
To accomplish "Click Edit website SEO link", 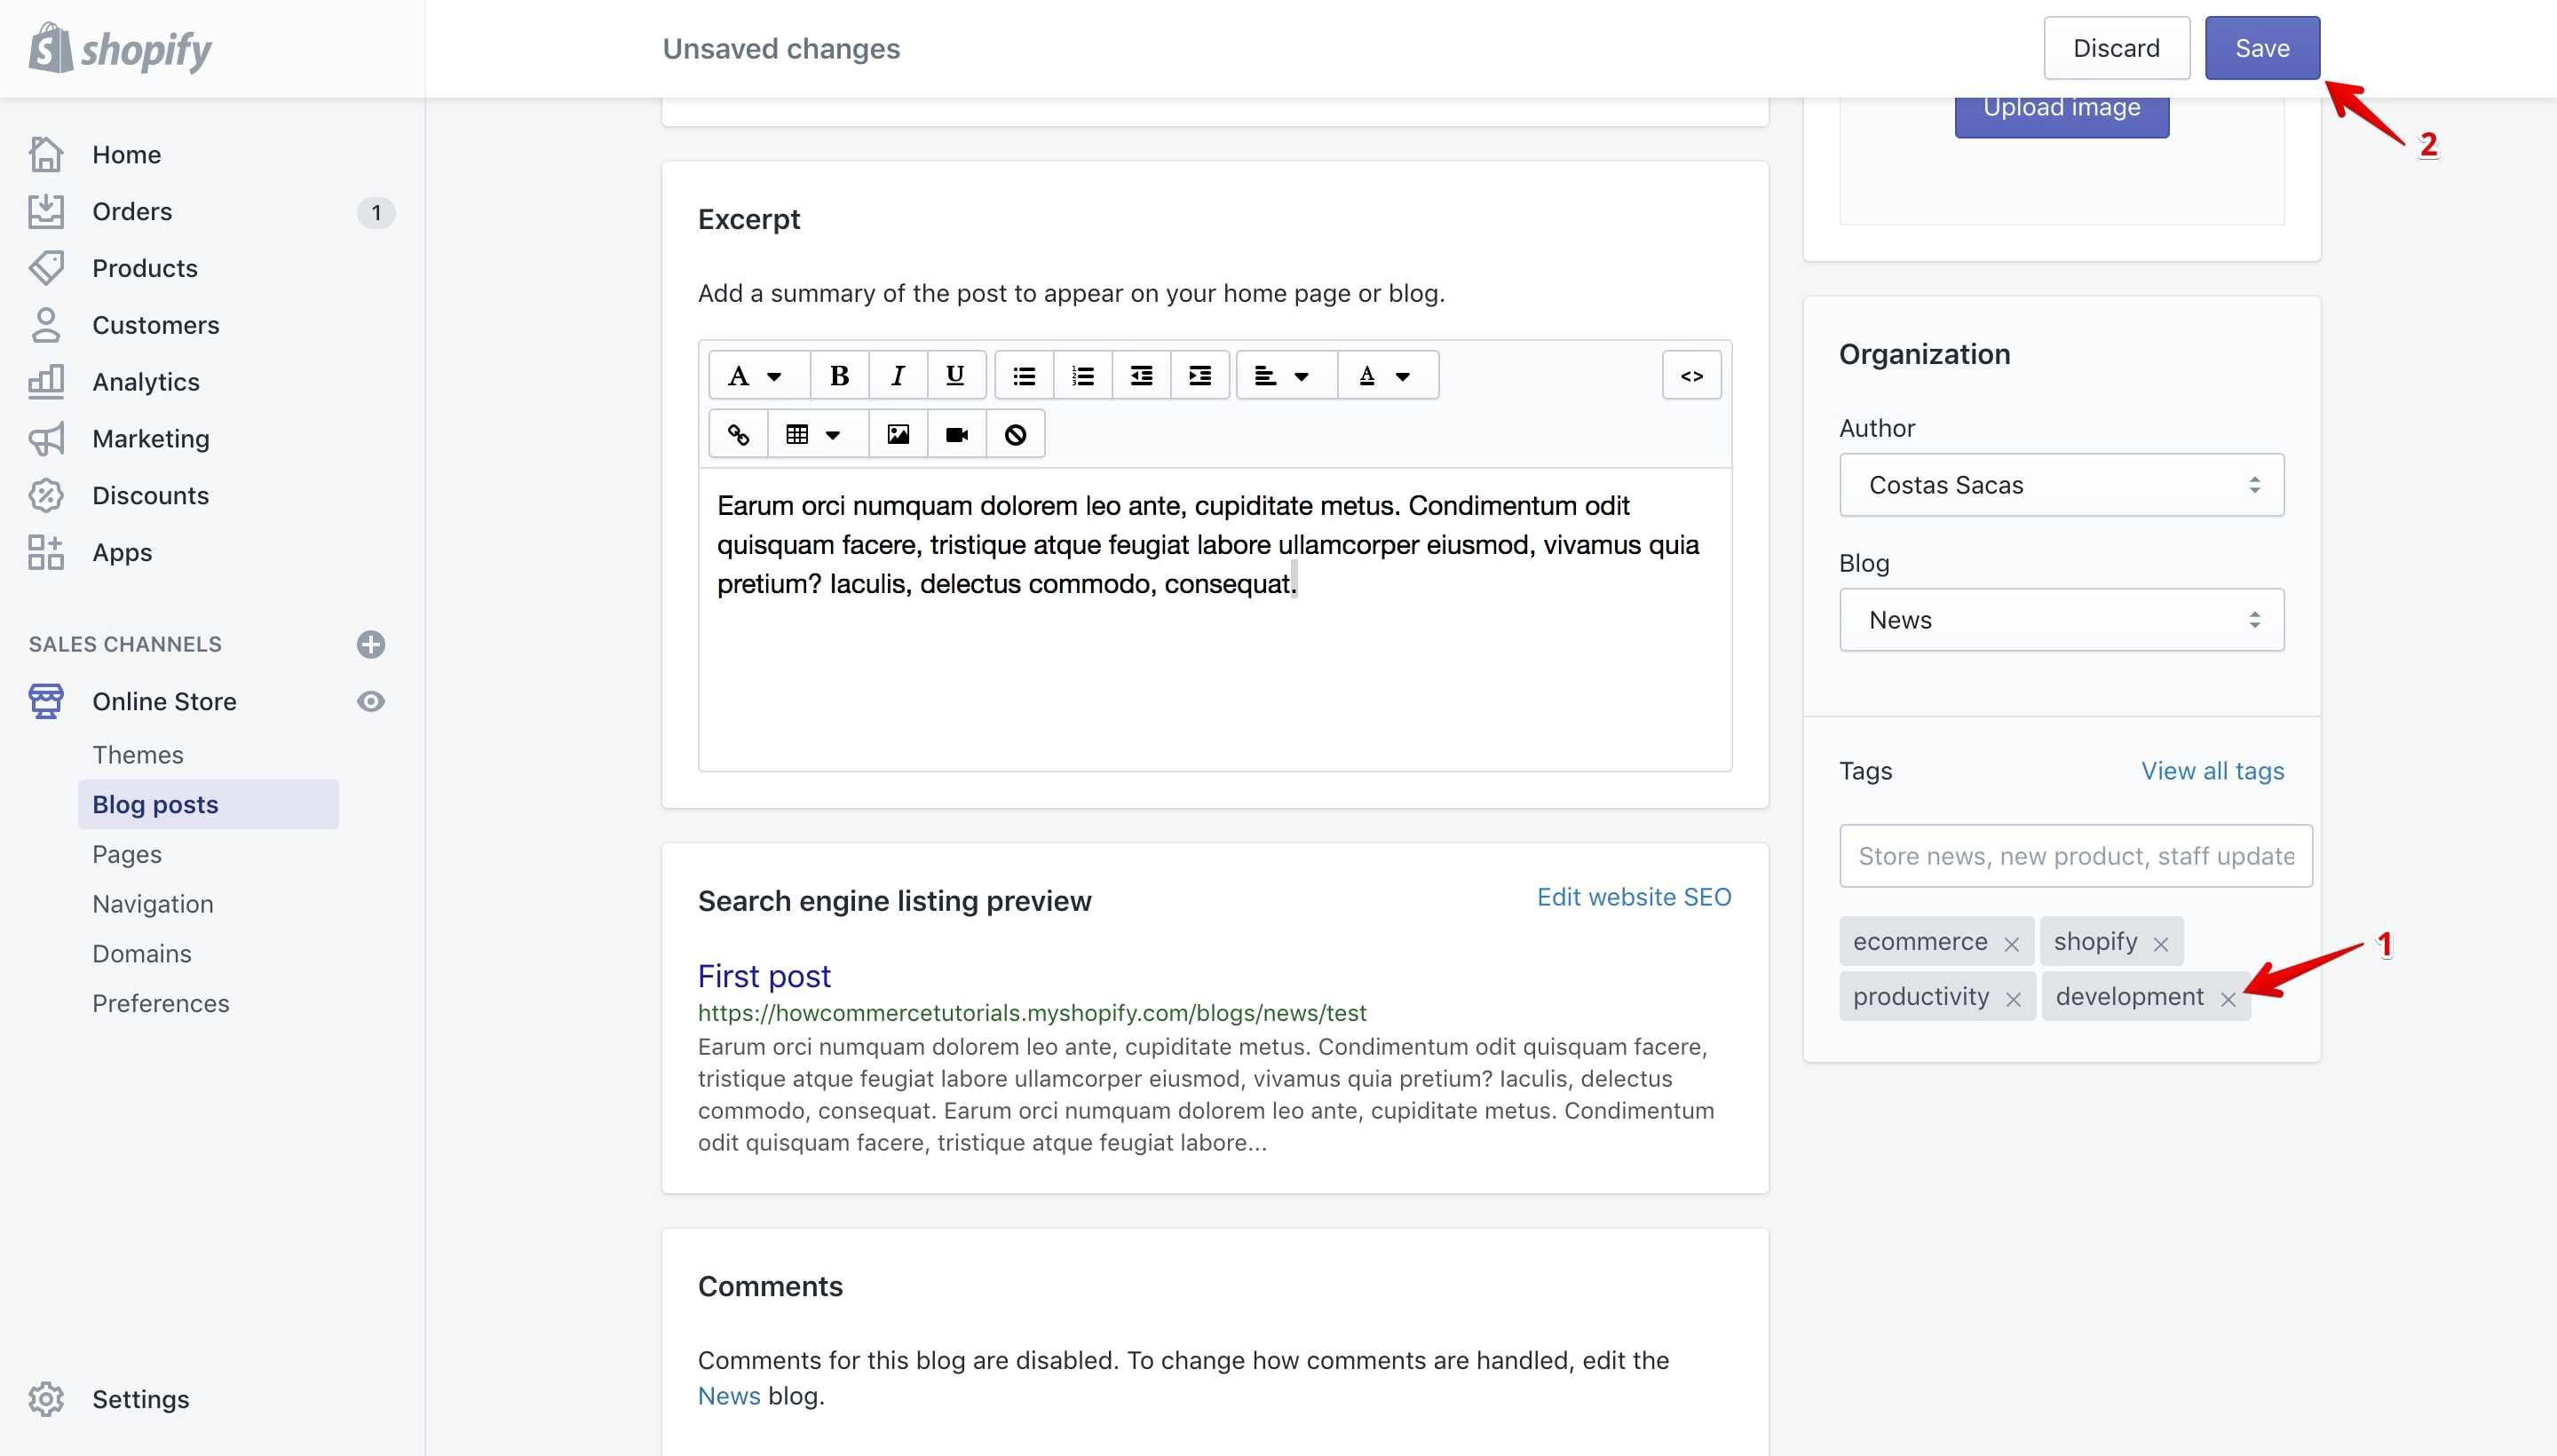I will click(1634, 897).
